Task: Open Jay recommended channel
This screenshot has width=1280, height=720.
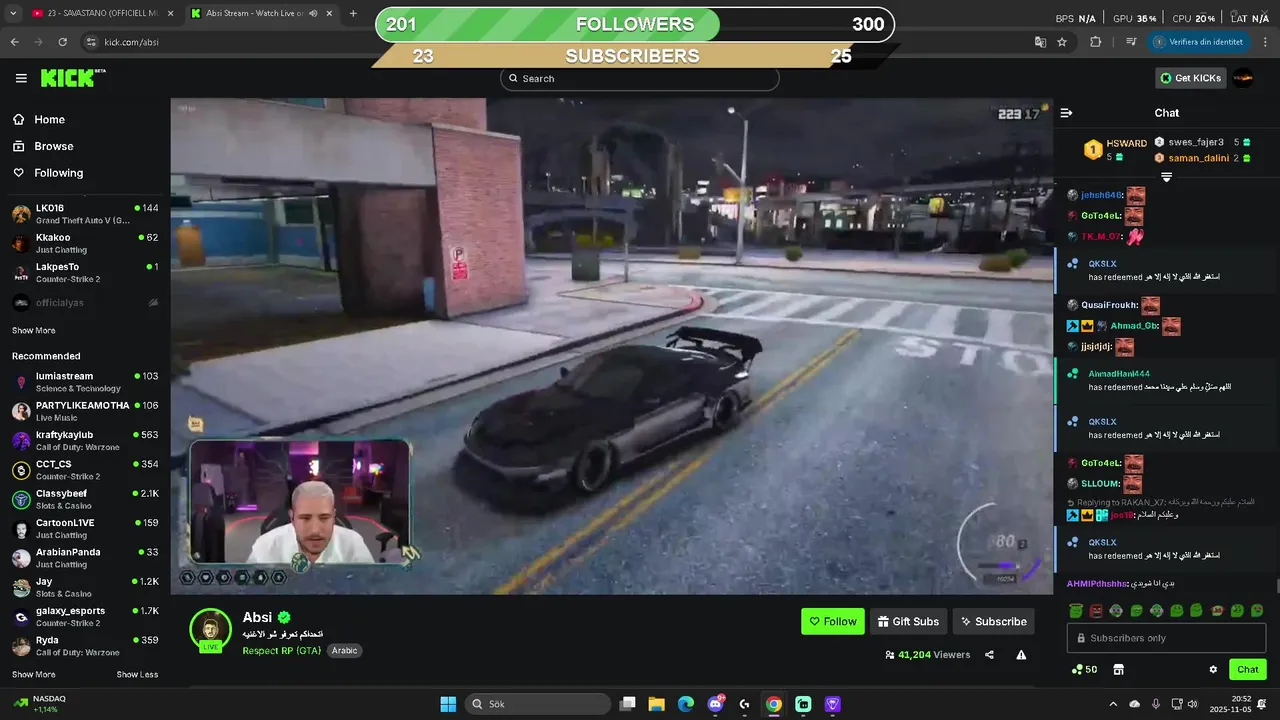Action: 85,587
